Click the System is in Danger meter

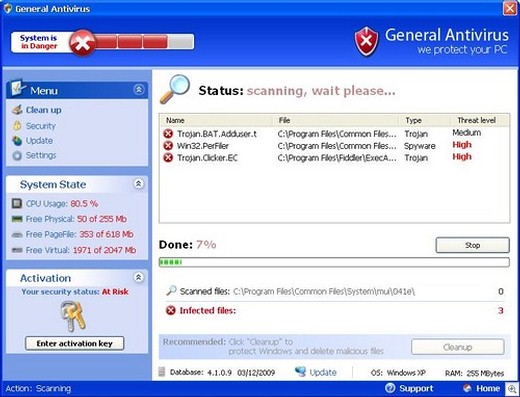pyautogui.click(x=102, y=42)
